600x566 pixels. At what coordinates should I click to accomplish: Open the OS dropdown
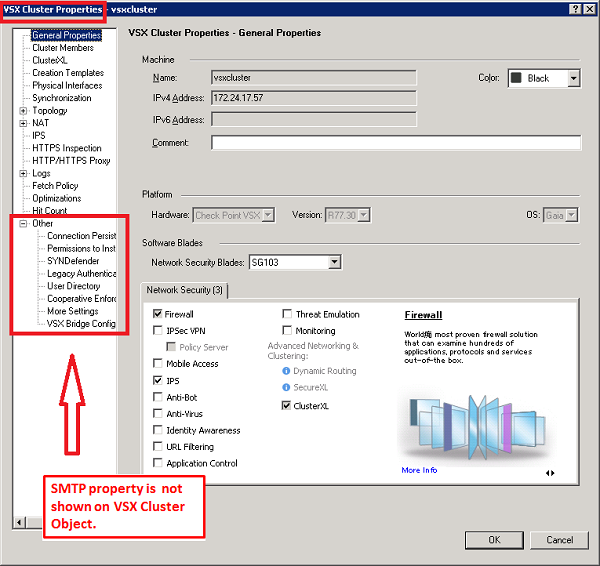(571, 215)
